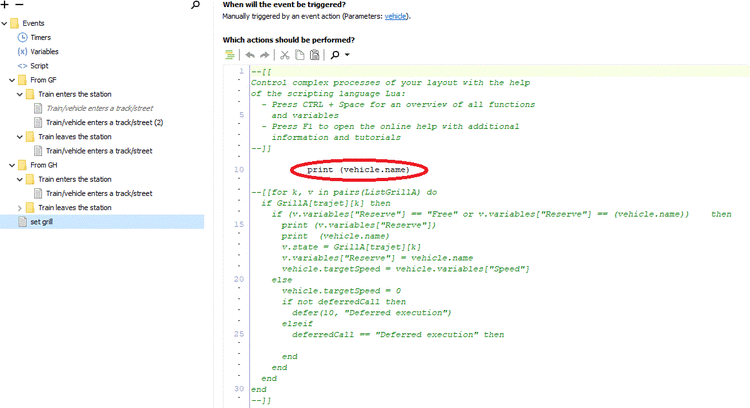Open the vehicle parameter link

click(396, 16)
